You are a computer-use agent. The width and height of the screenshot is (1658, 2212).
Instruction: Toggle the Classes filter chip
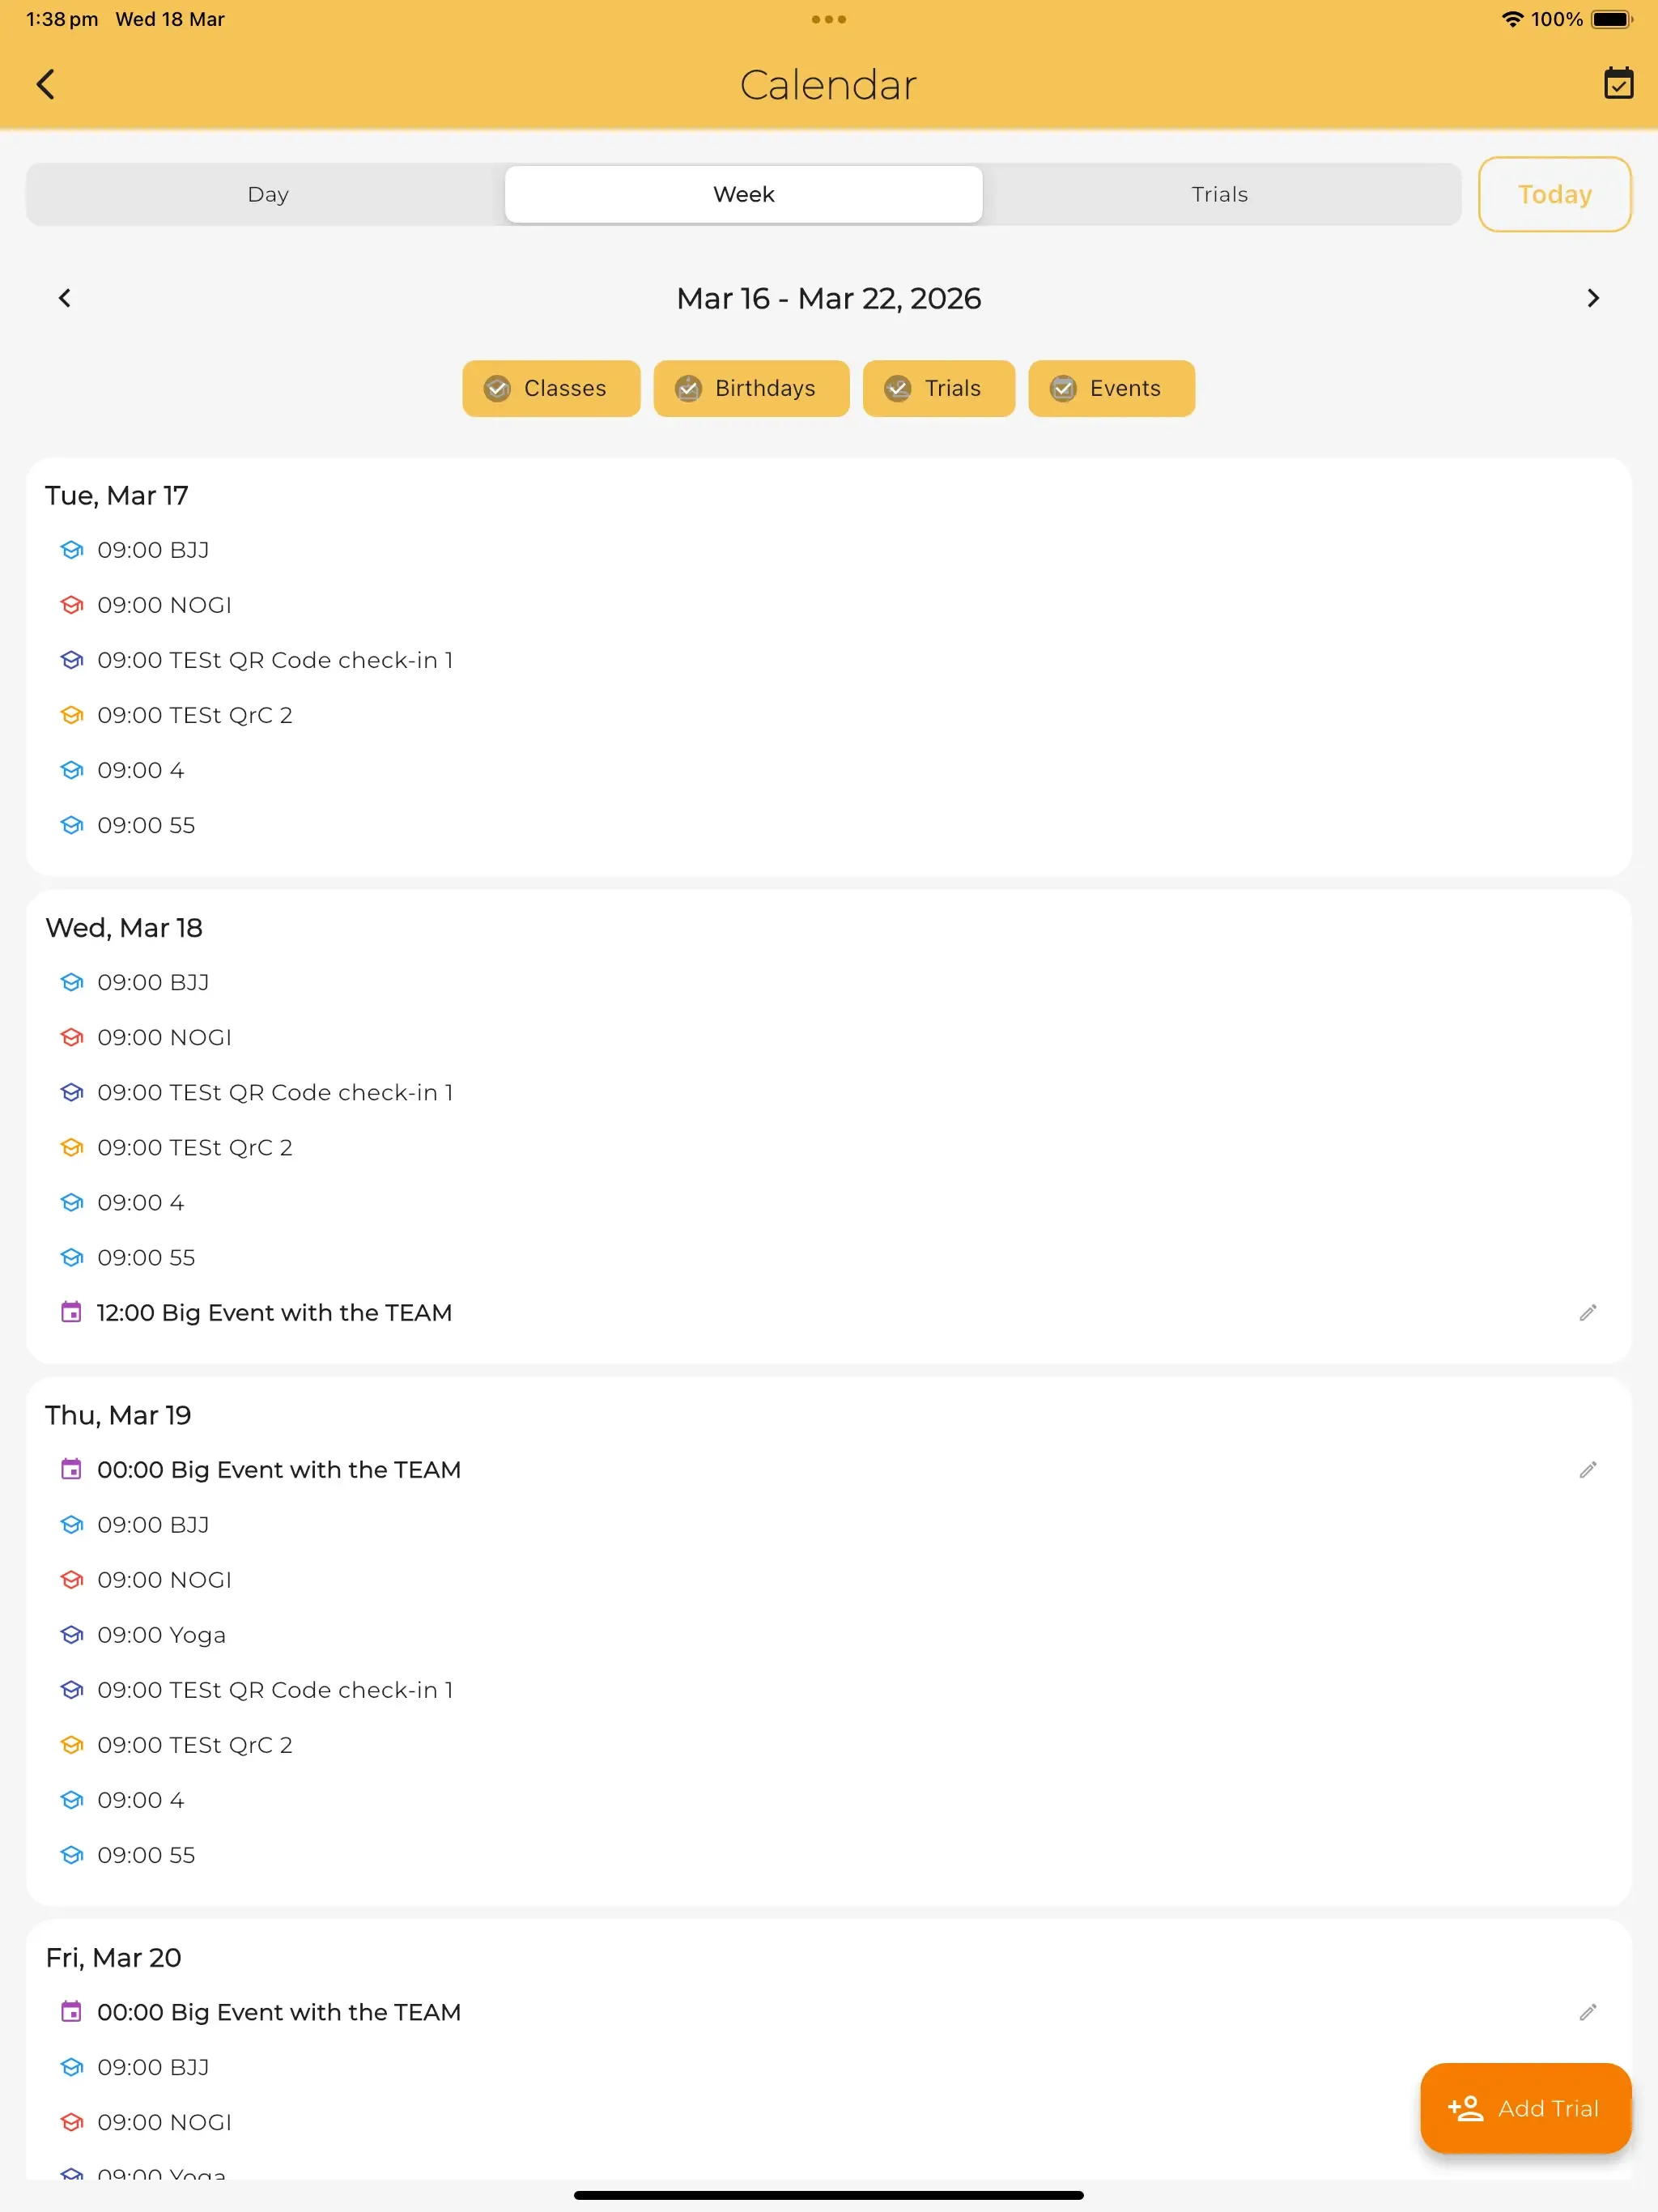pyautogui.click(x=551, y=388)
